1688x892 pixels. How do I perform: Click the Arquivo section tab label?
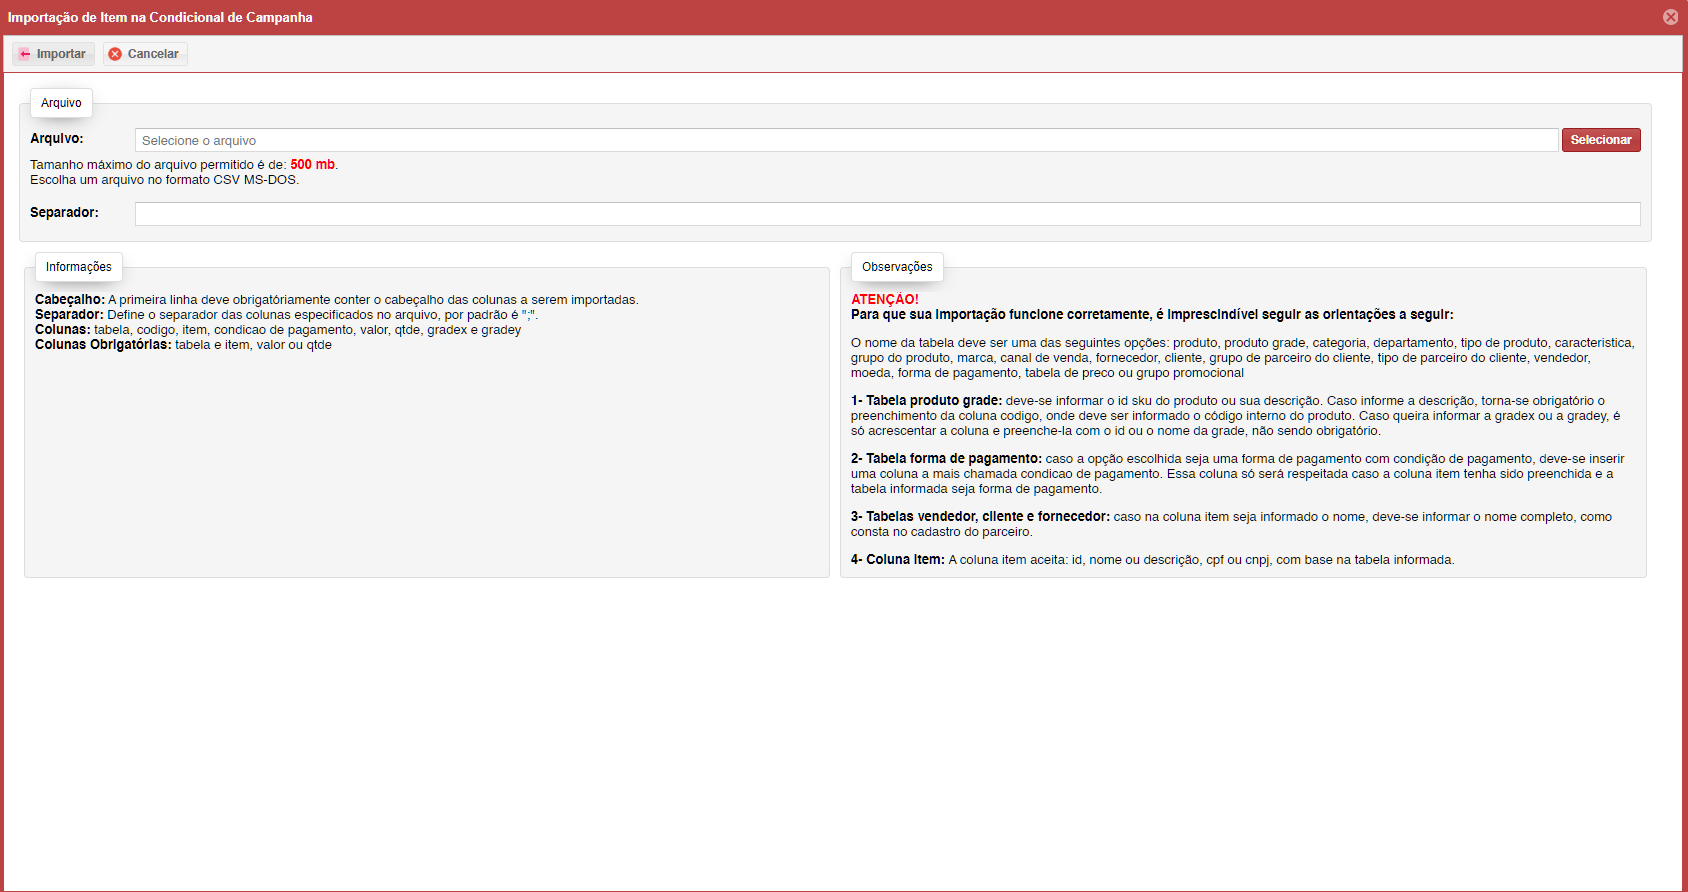point(61,103)
